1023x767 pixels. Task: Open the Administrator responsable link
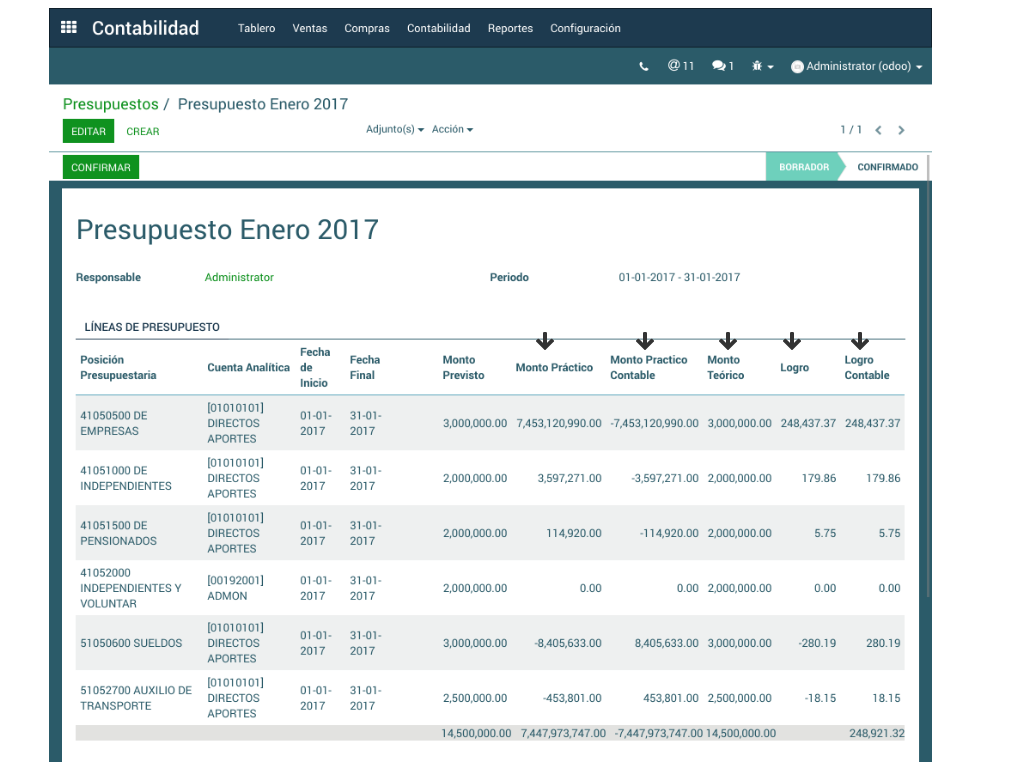point(239,277)
